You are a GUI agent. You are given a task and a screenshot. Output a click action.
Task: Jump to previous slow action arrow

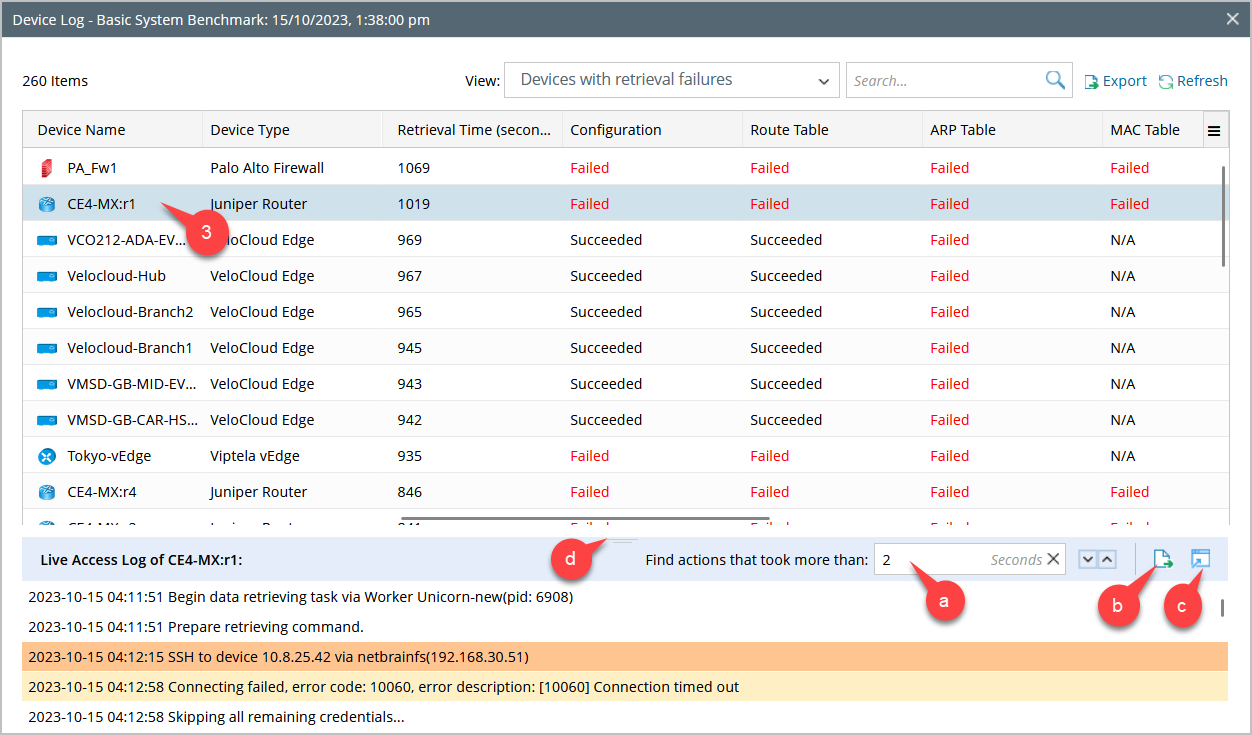click(x=1107, y=560)
